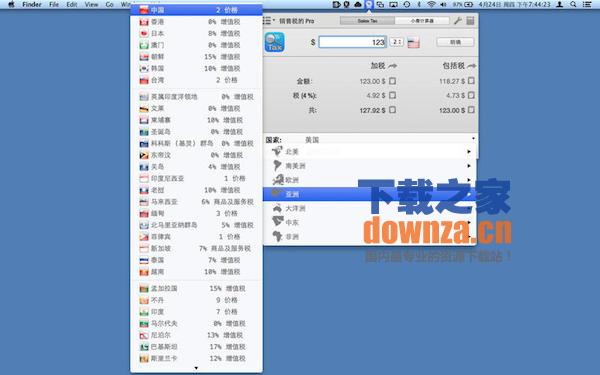Choose 澳门 0% 增值税 entry
Image resolution: width=600 pixels, height=375 pixels.
pyautogui.click(x=196, y=45)
